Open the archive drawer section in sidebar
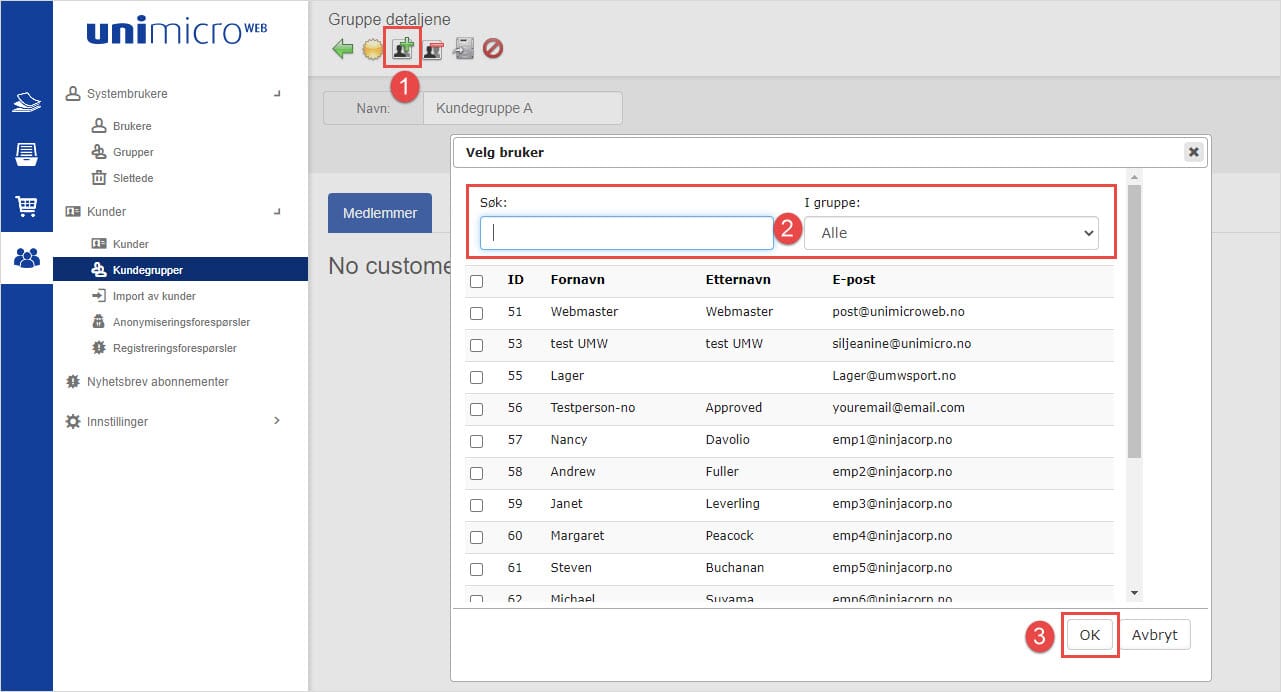Viewport: 1281px width, 692px height. click(x=26, y=154)
